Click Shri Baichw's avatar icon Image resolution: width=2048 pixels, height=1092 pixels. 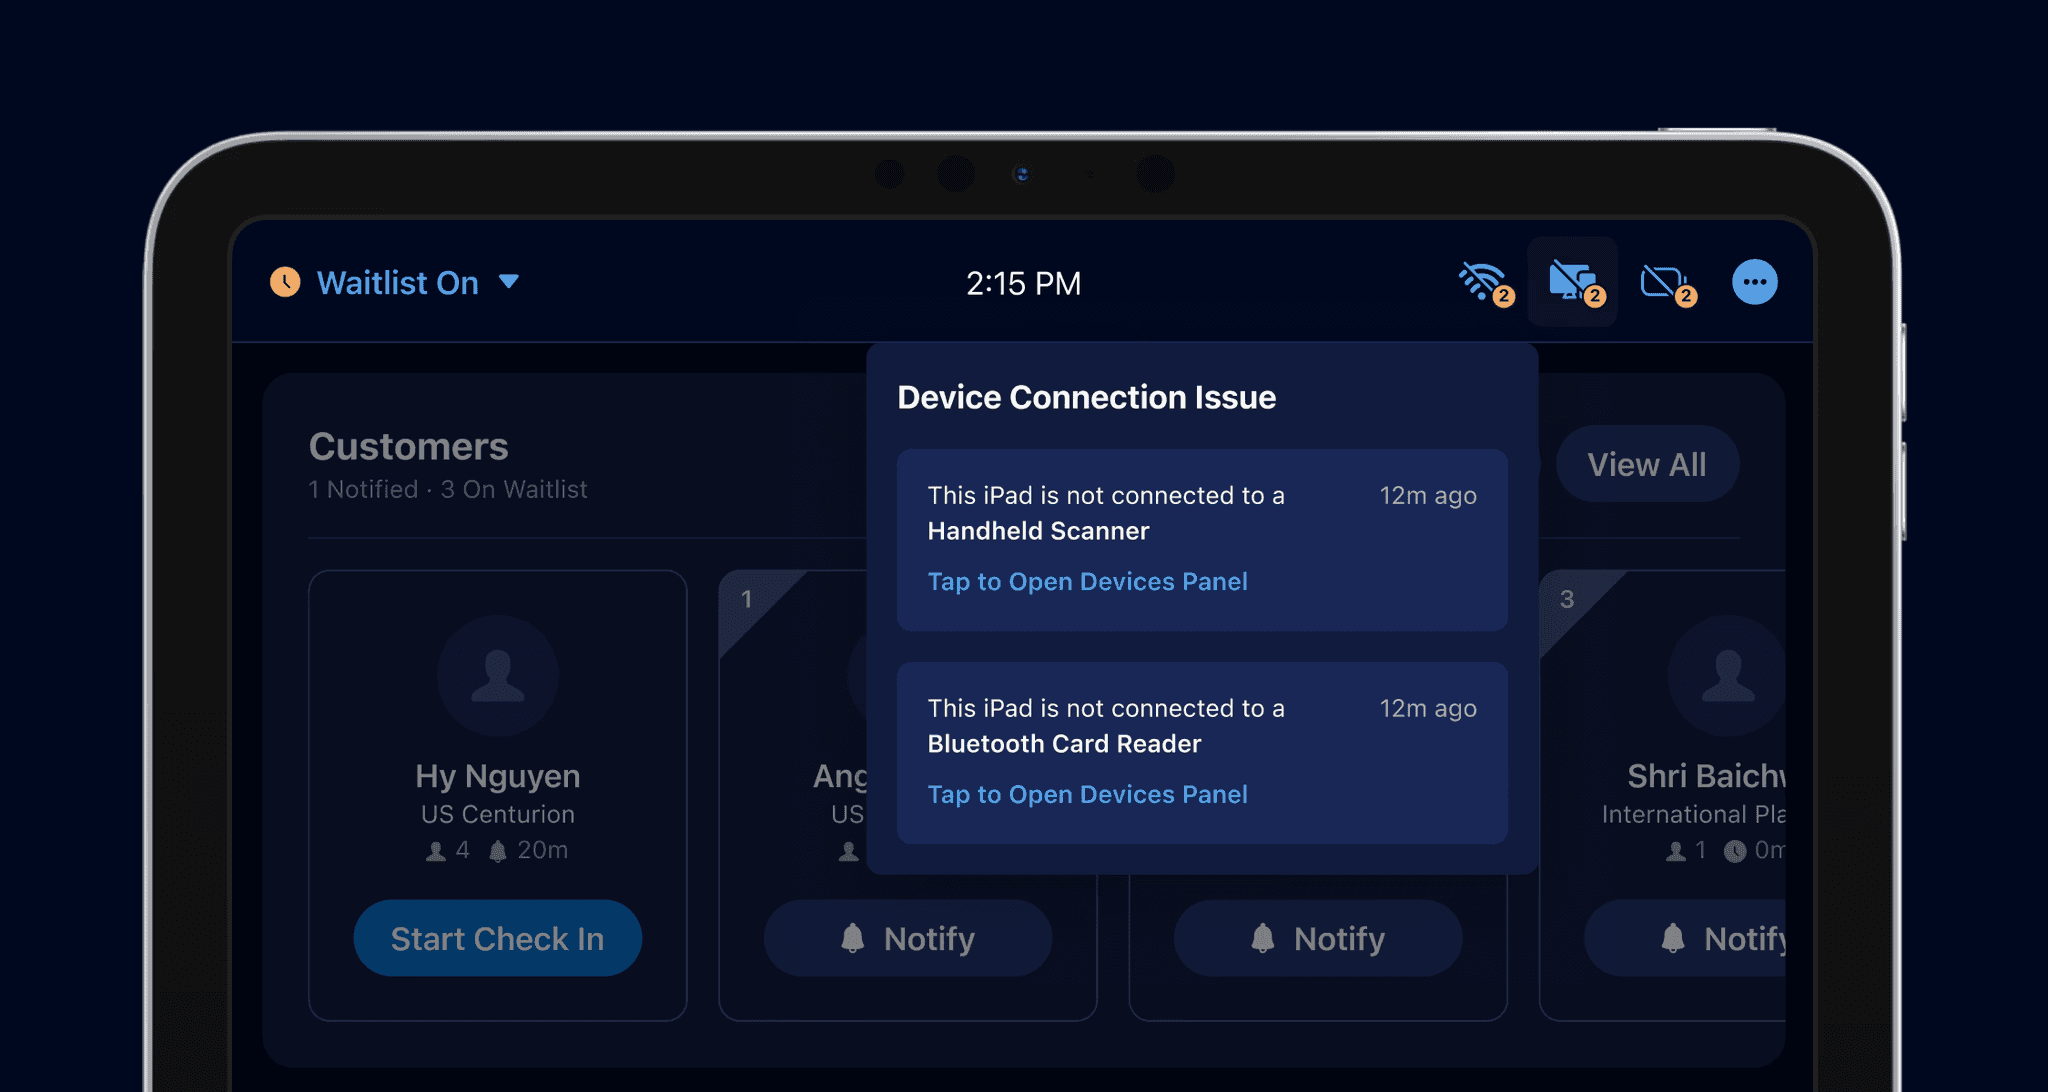pyautogui.click(x=1726, y=676)
